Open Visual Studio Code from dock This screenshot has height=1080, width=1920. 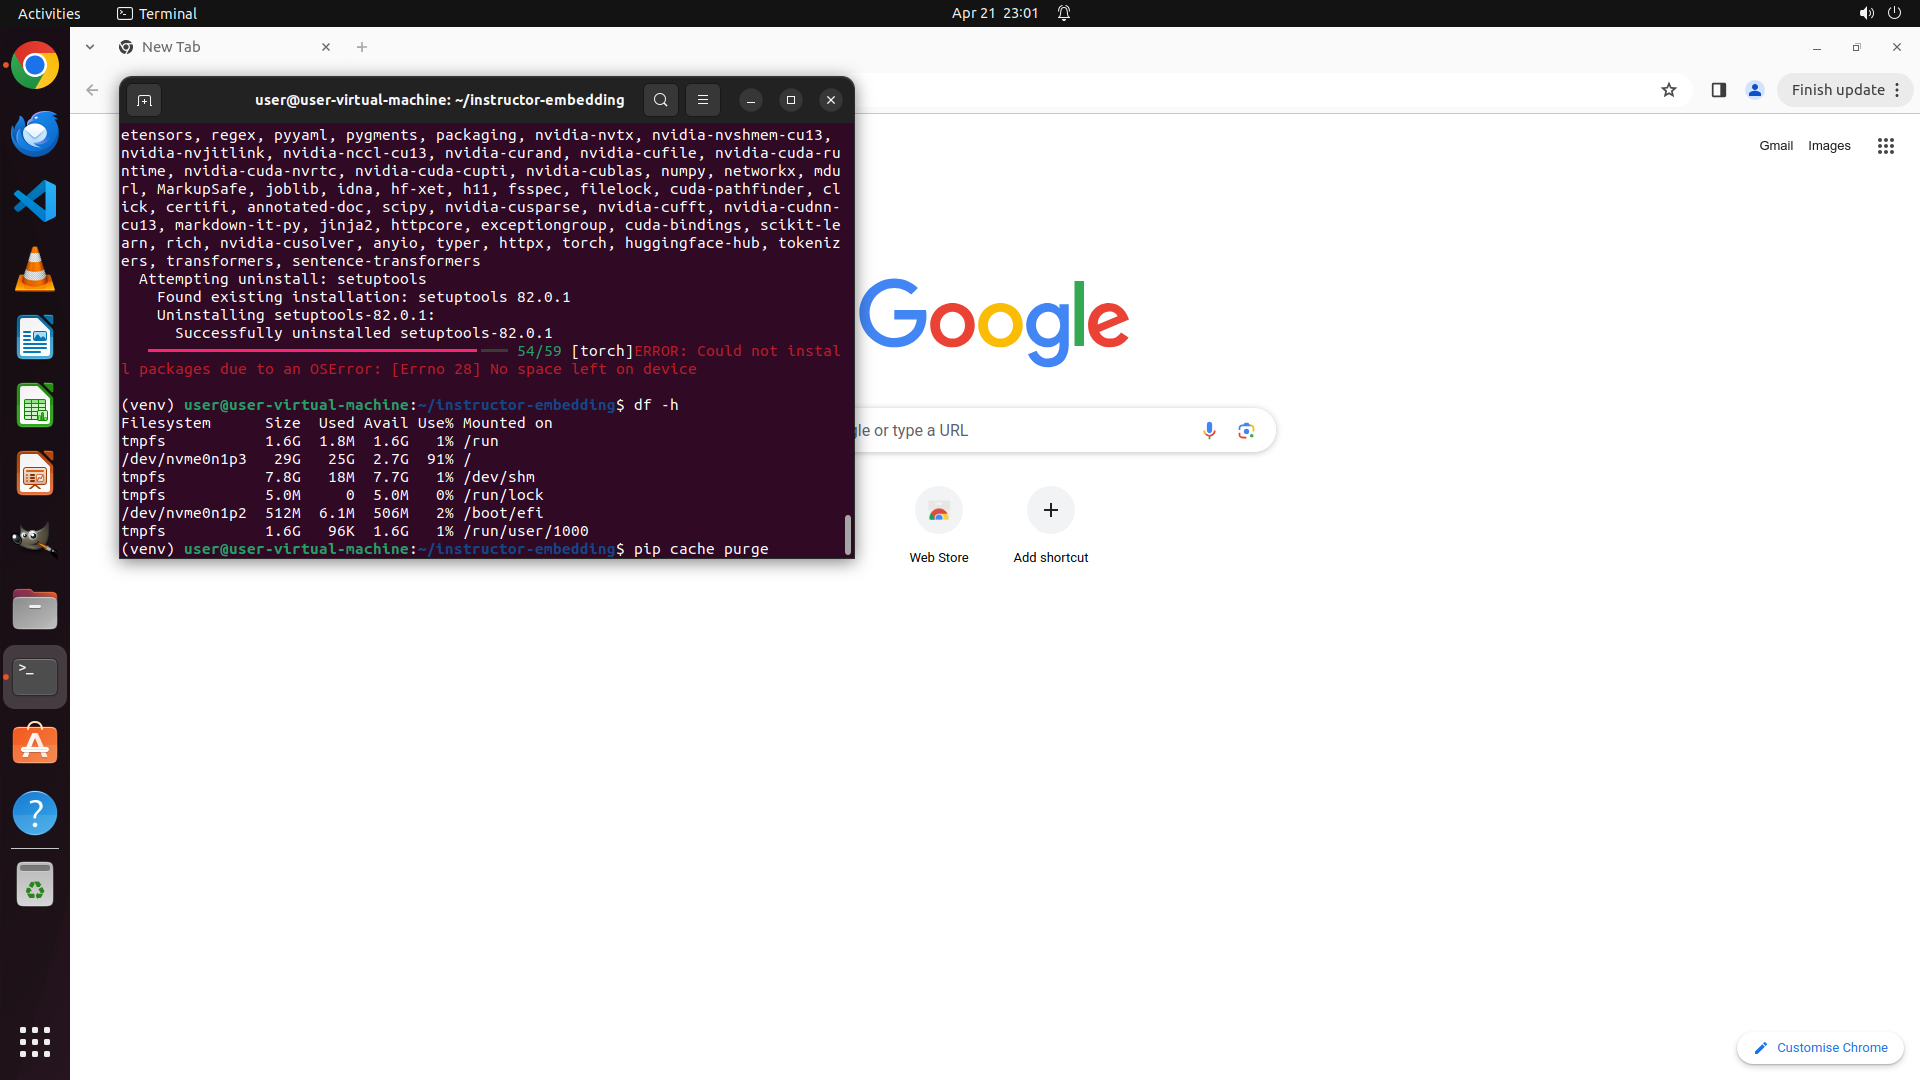pos(35,202)
